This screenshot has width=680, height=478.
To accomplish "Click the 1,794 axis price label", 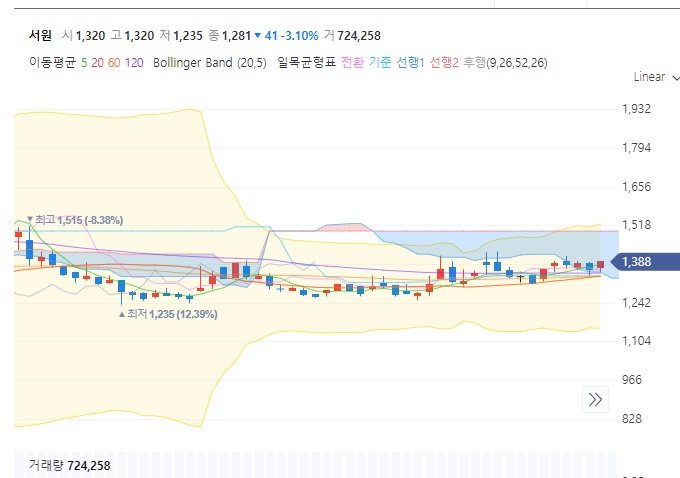I will pos(636,148).
